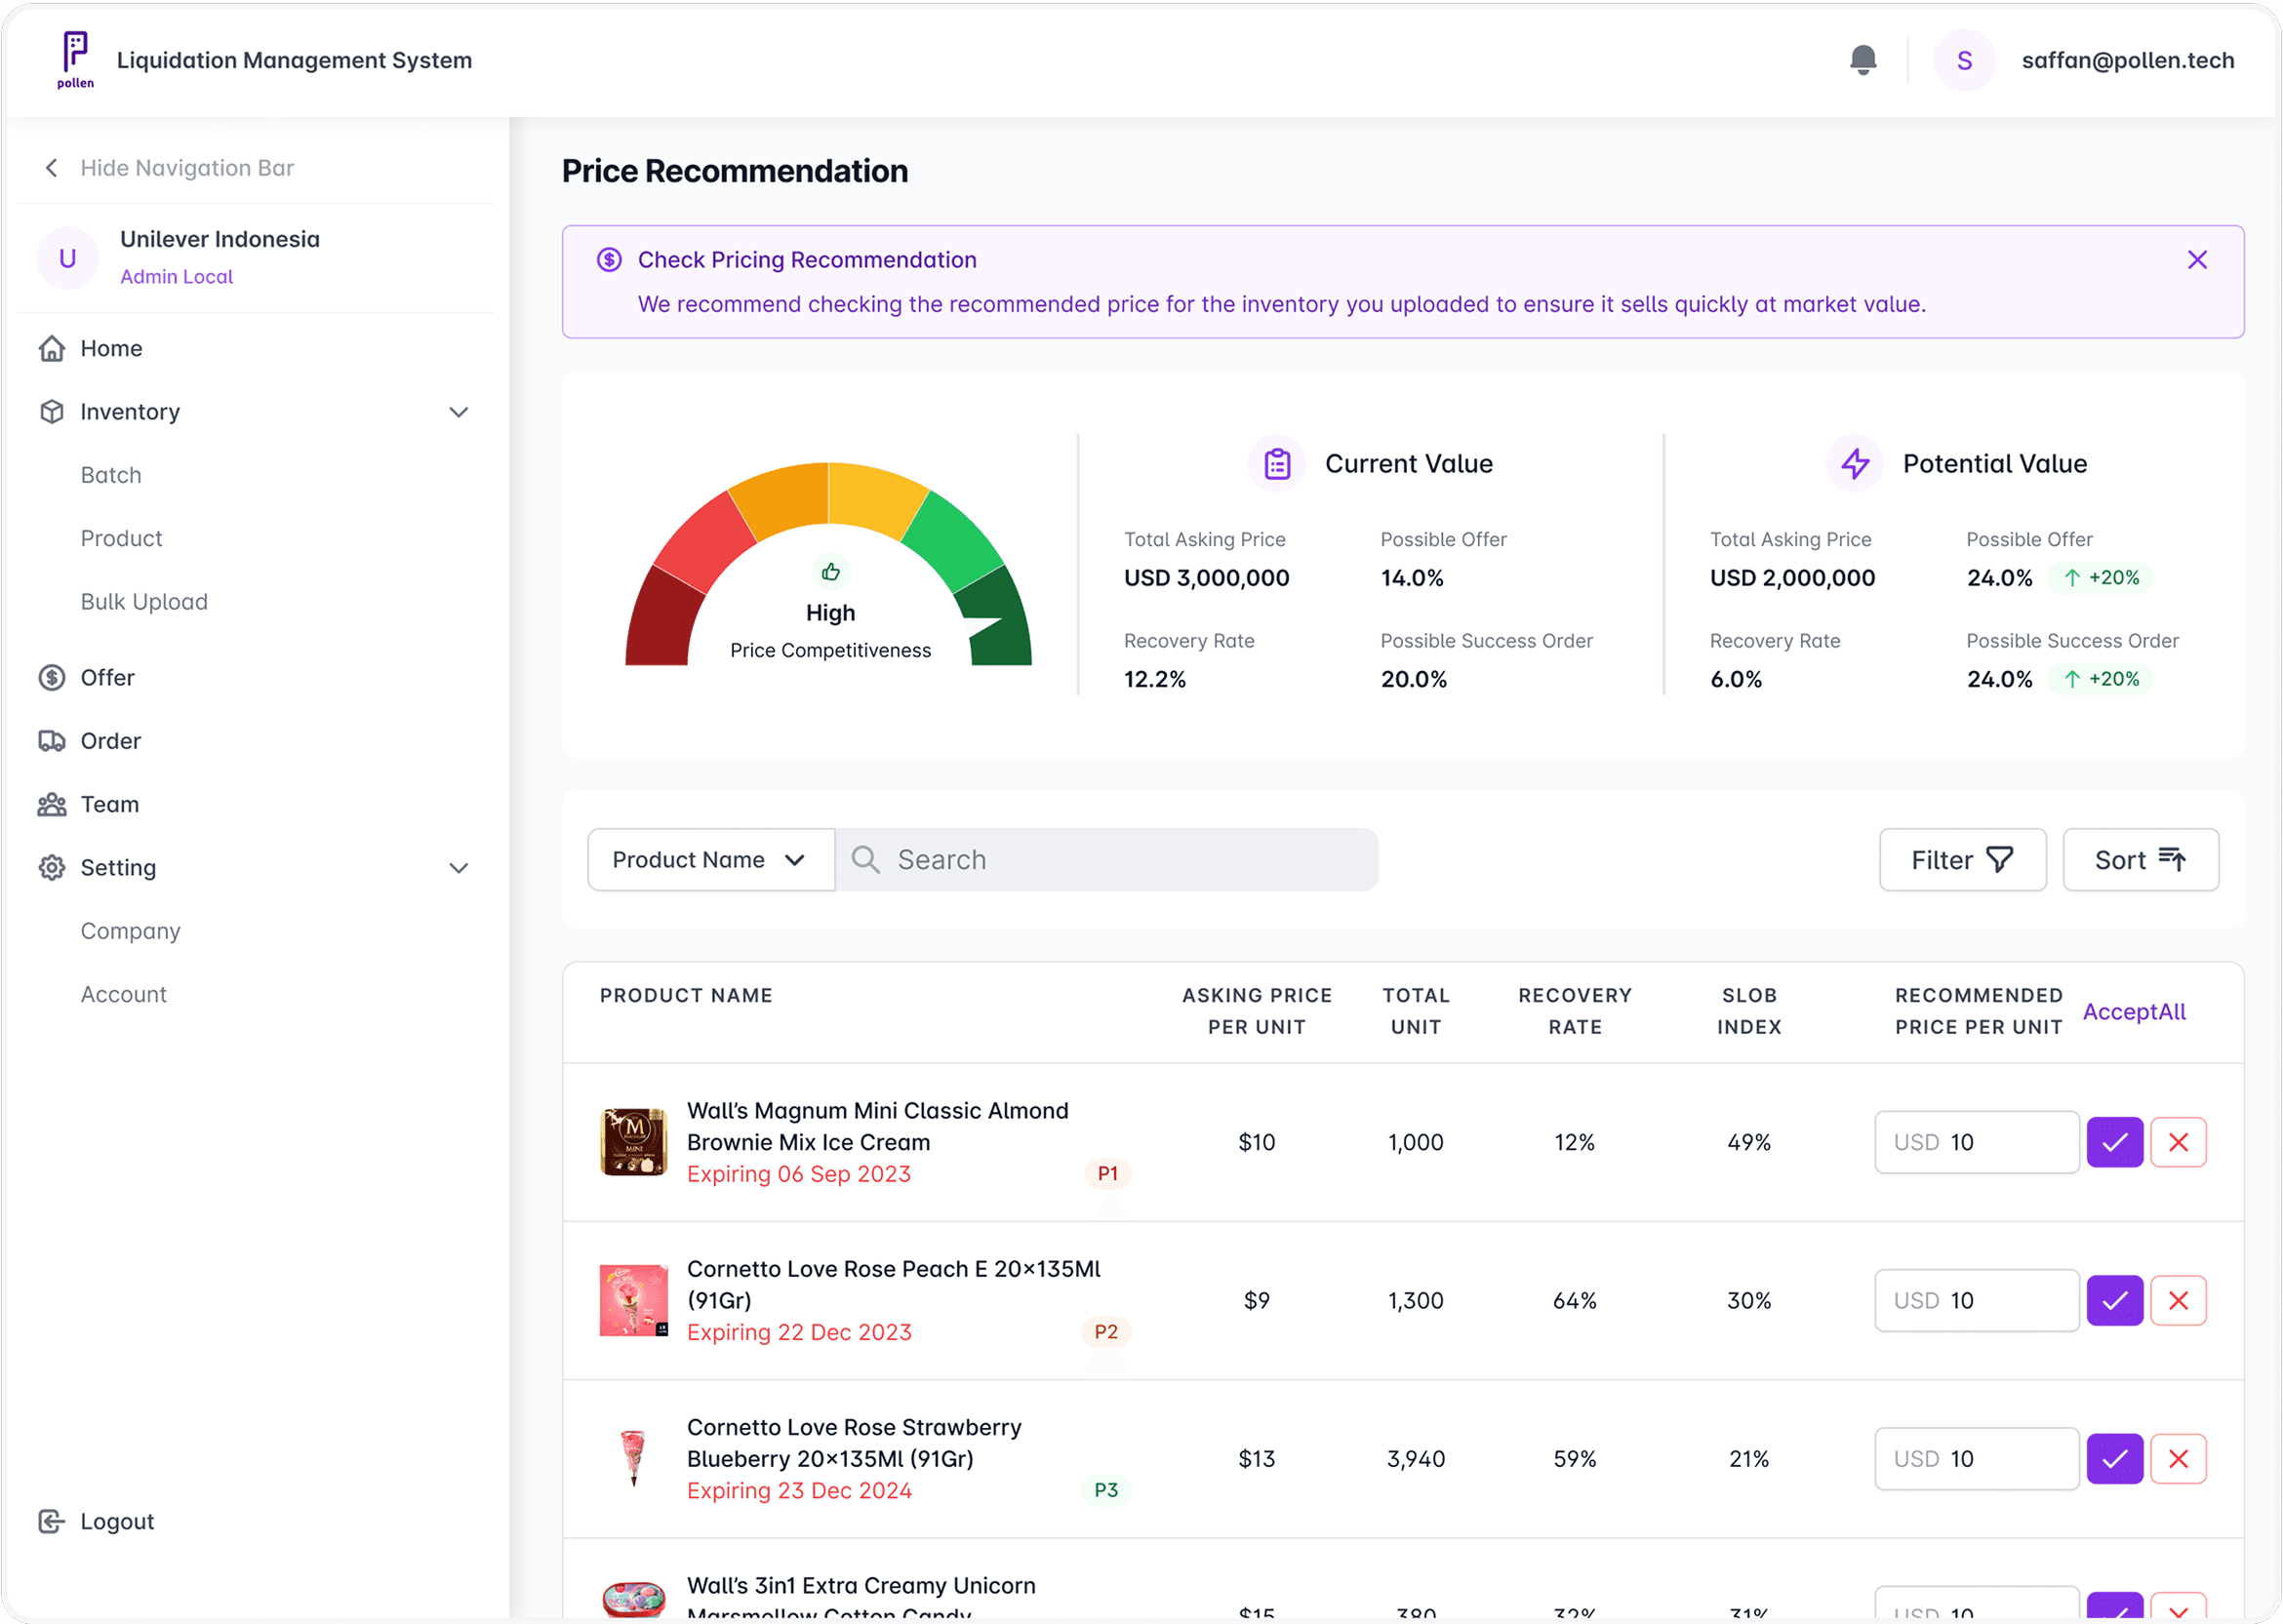The height and width of the screenshot is (1624, 2283).
Task: Collapse the Setting chevron
Action: pos(458,868)
